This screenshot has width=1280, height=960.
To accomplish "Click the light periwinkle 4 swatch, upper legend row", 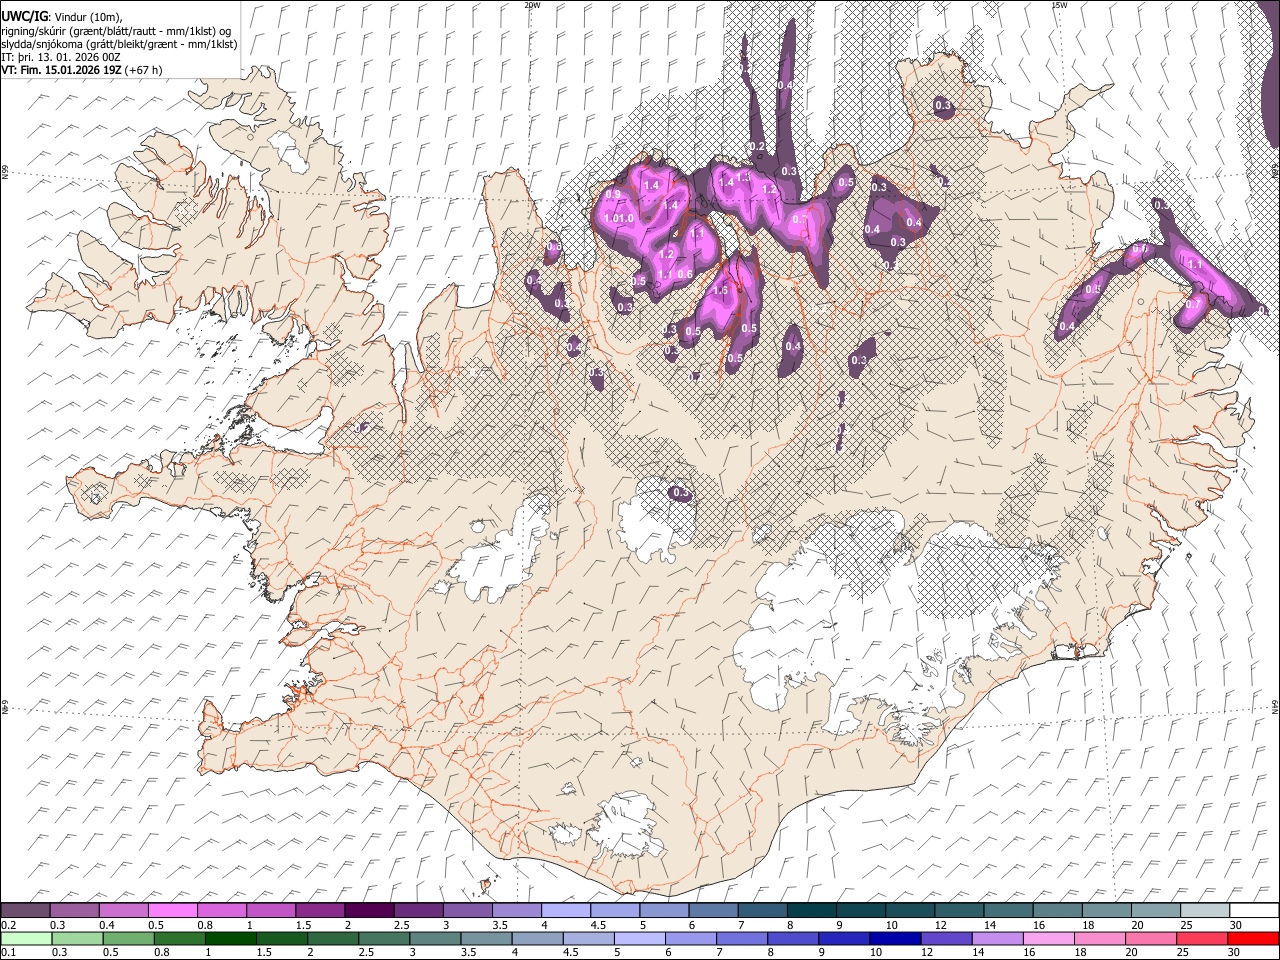I will [565, 911].
